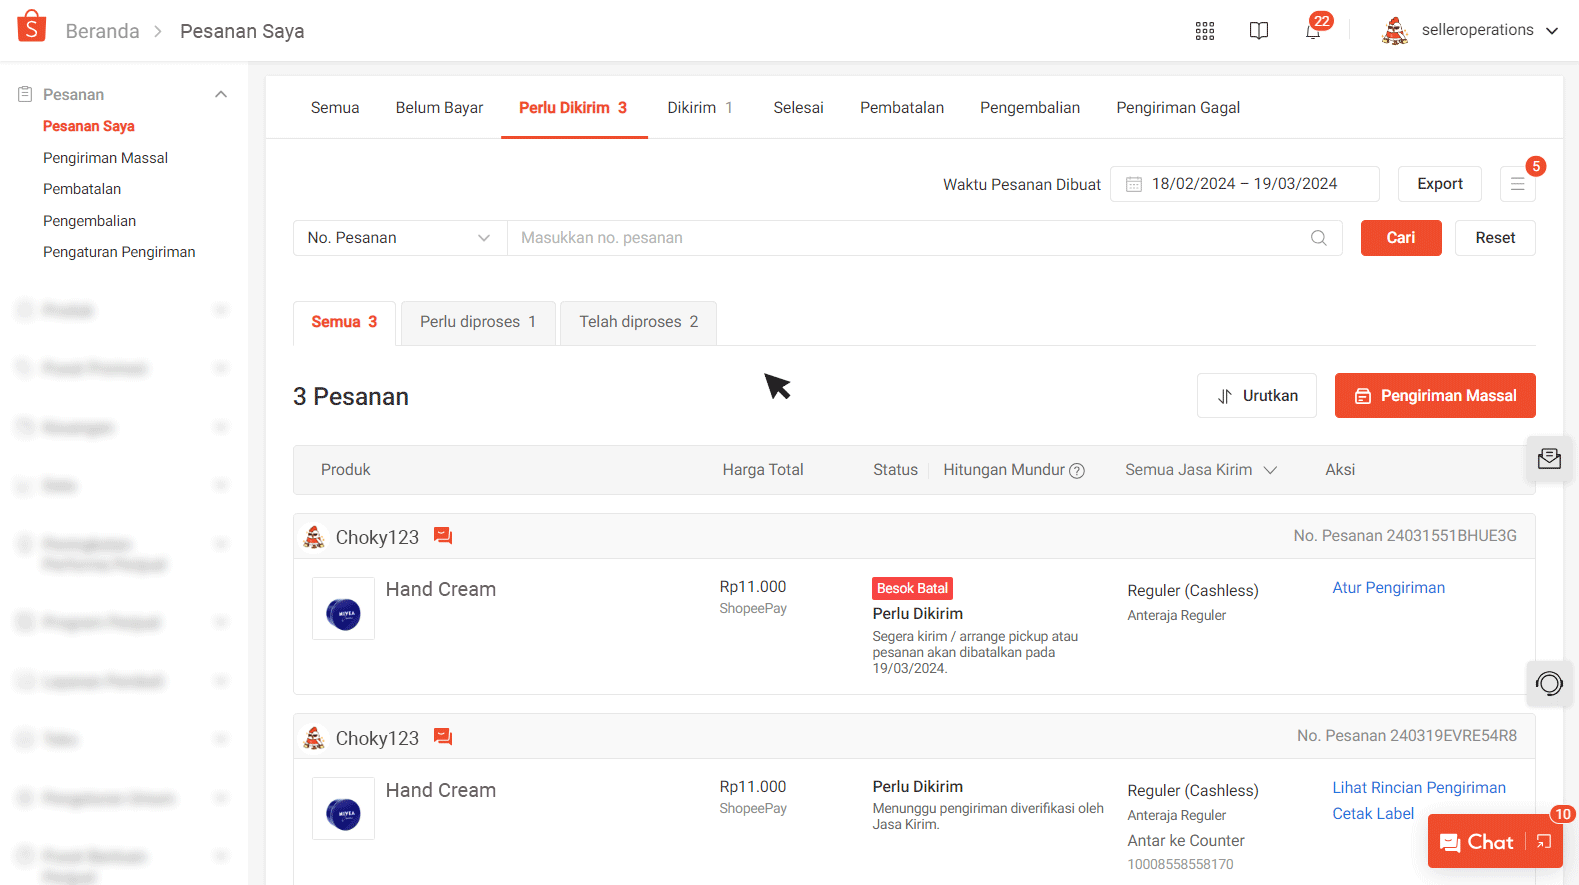Click the Shopee logo icon
The height and width of the screenshot is (885, 1579).
[x=32, y=27]
